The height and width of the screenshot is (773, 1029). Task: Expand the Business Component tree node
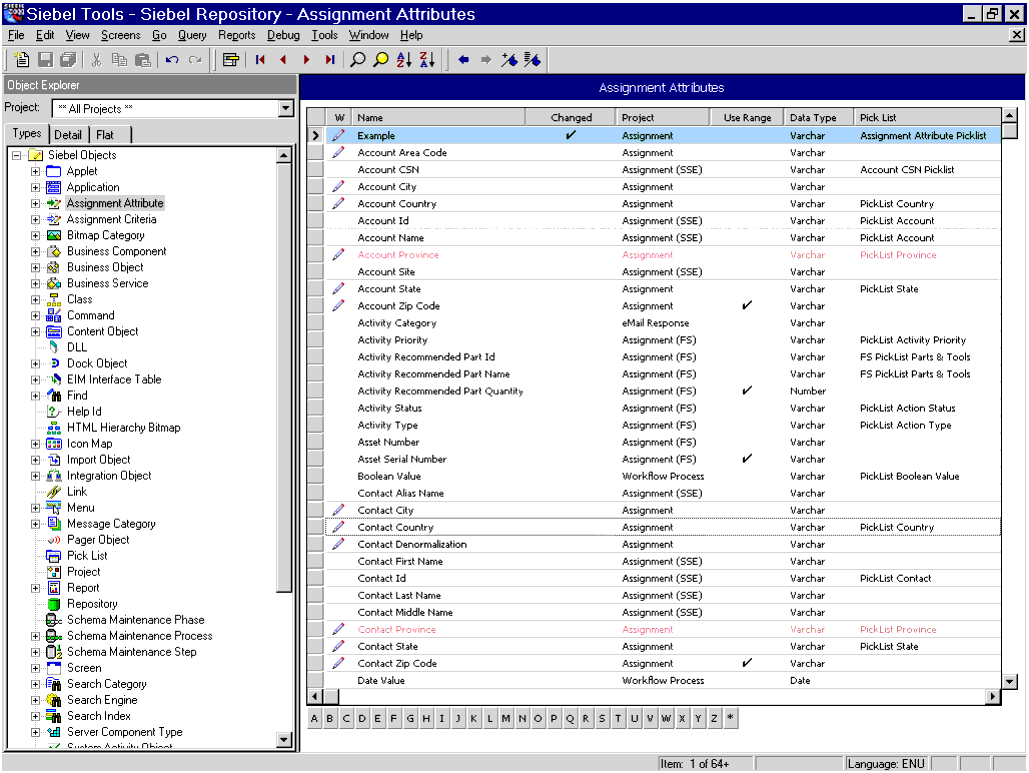(36, 252)
